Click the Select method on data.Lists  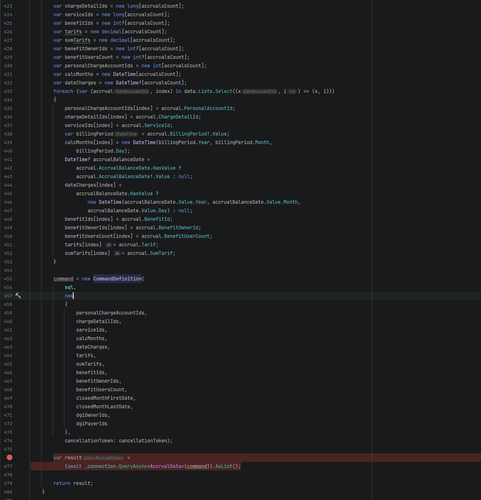click(224, 91)
